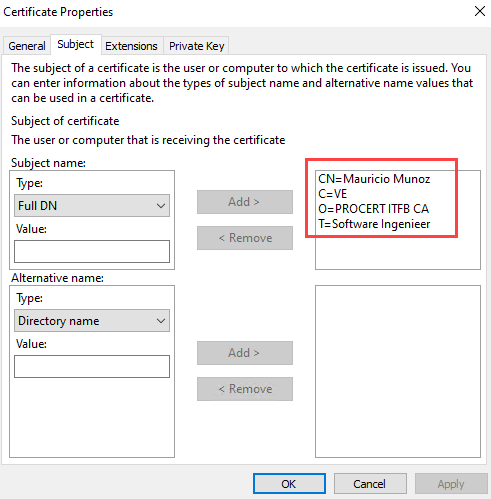The image size is (491, 499).
Task: Close the Certificate Properties dialog
Action: [479, 11]
